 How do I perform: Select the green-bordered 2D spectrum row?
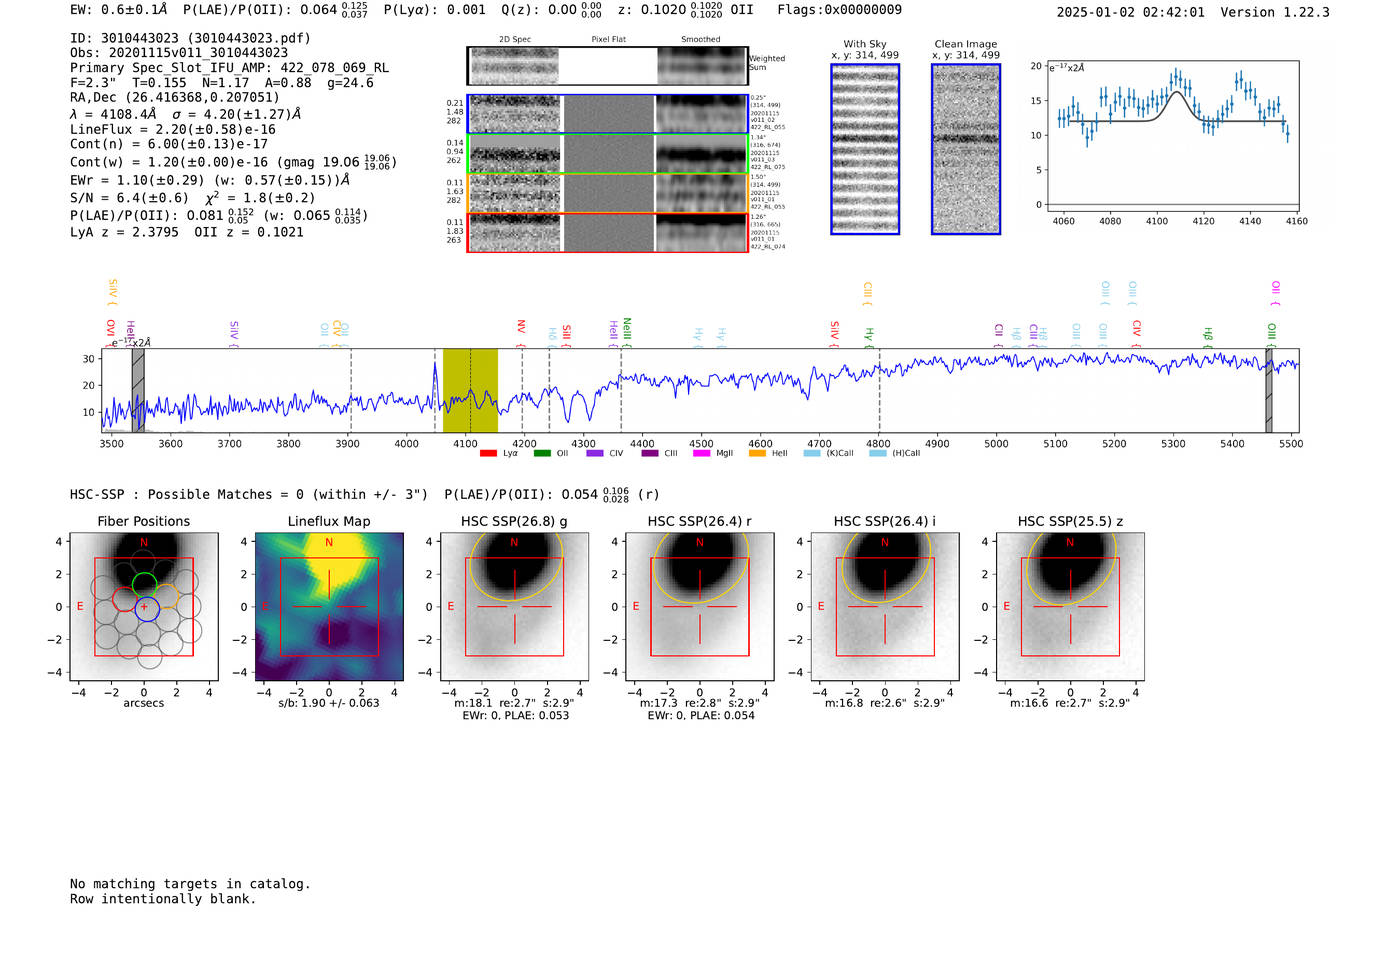[x=607, y=154]
